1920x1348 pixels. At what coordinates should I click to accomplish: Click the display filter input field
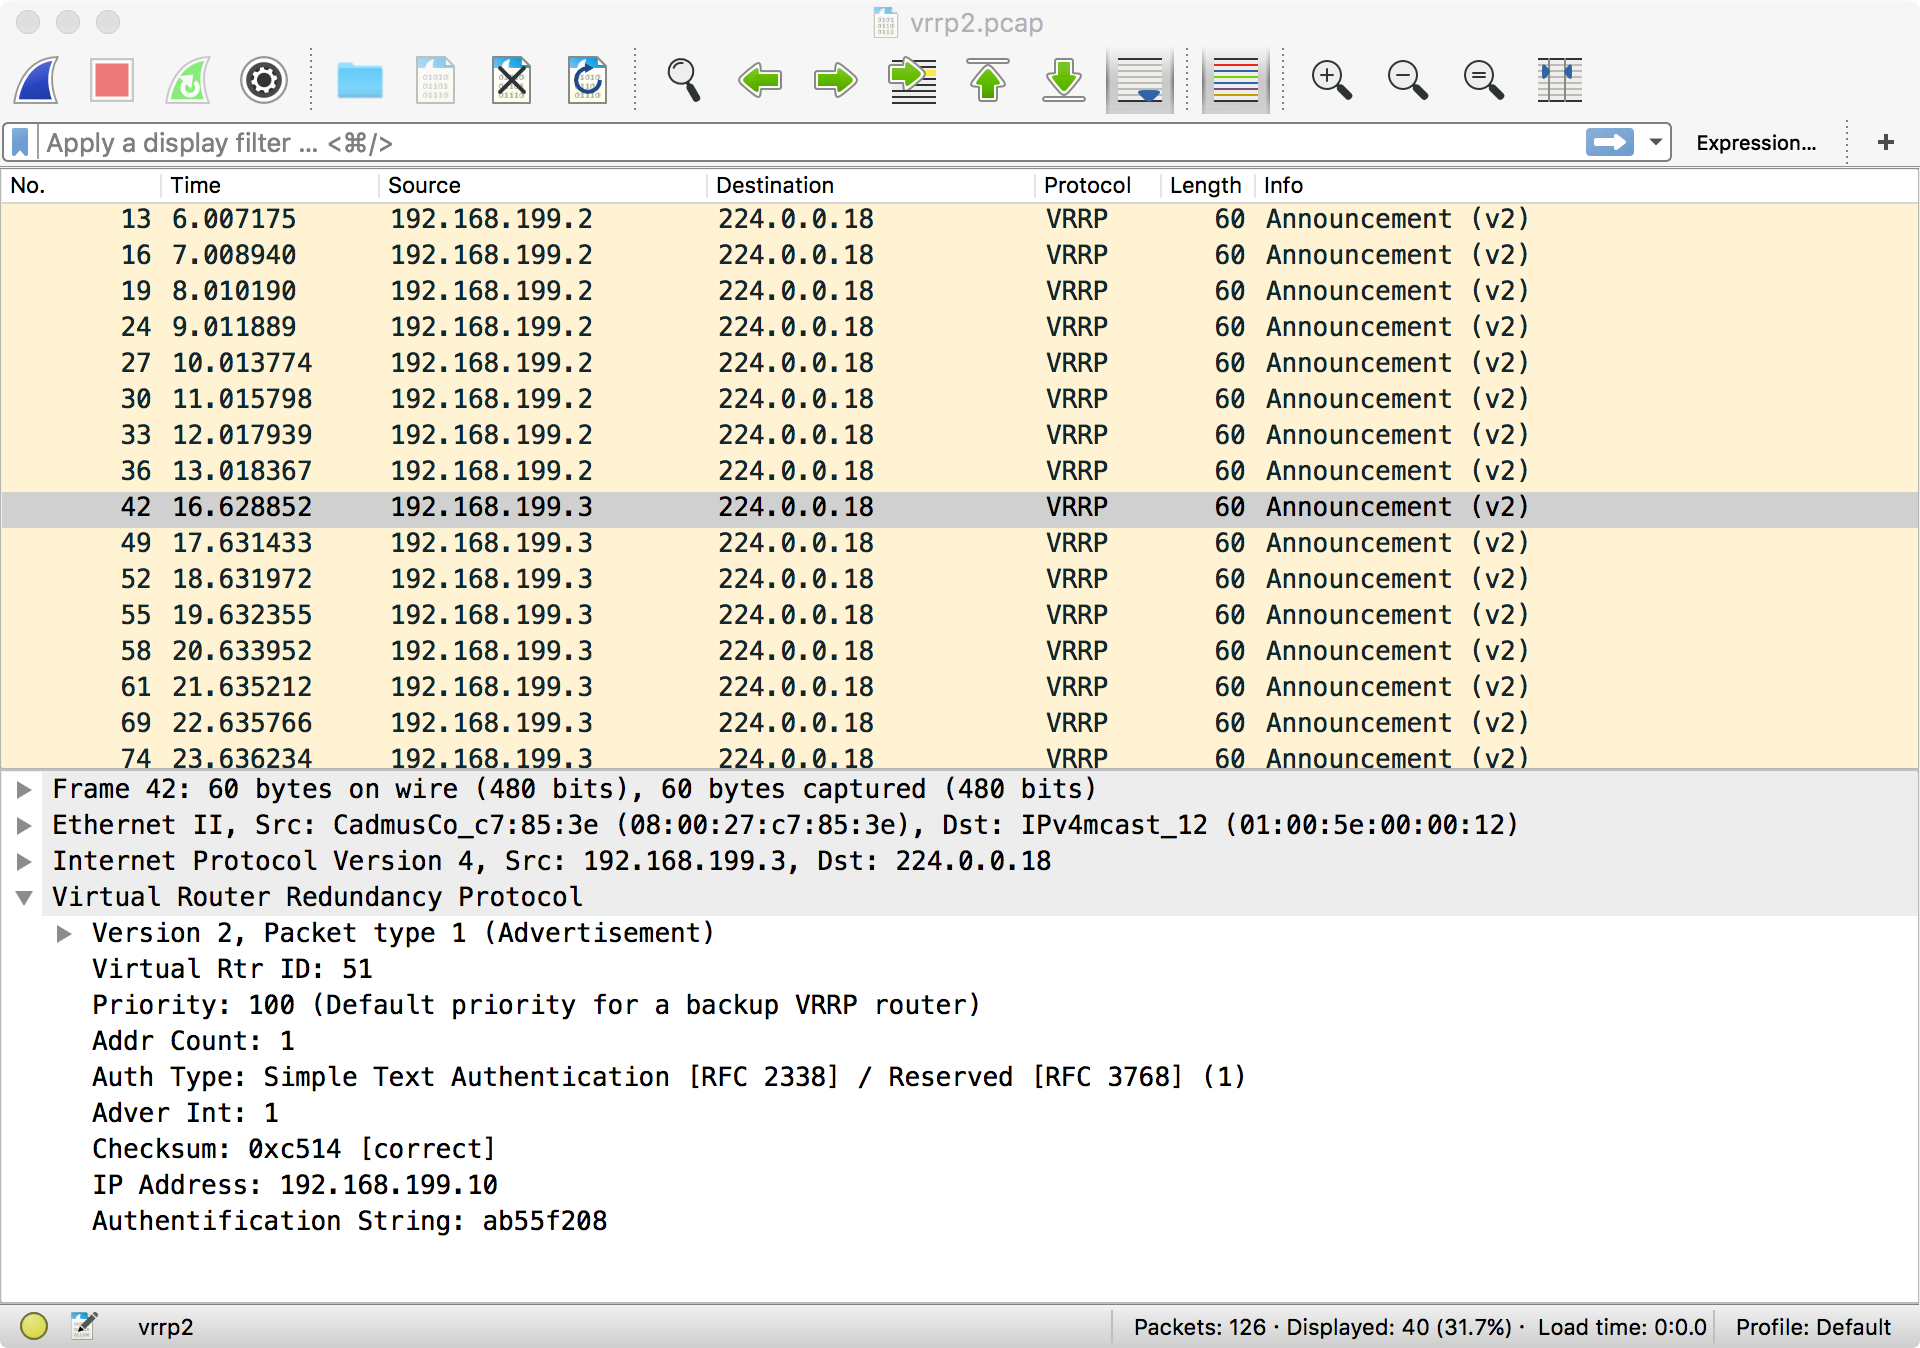[800, 143]
